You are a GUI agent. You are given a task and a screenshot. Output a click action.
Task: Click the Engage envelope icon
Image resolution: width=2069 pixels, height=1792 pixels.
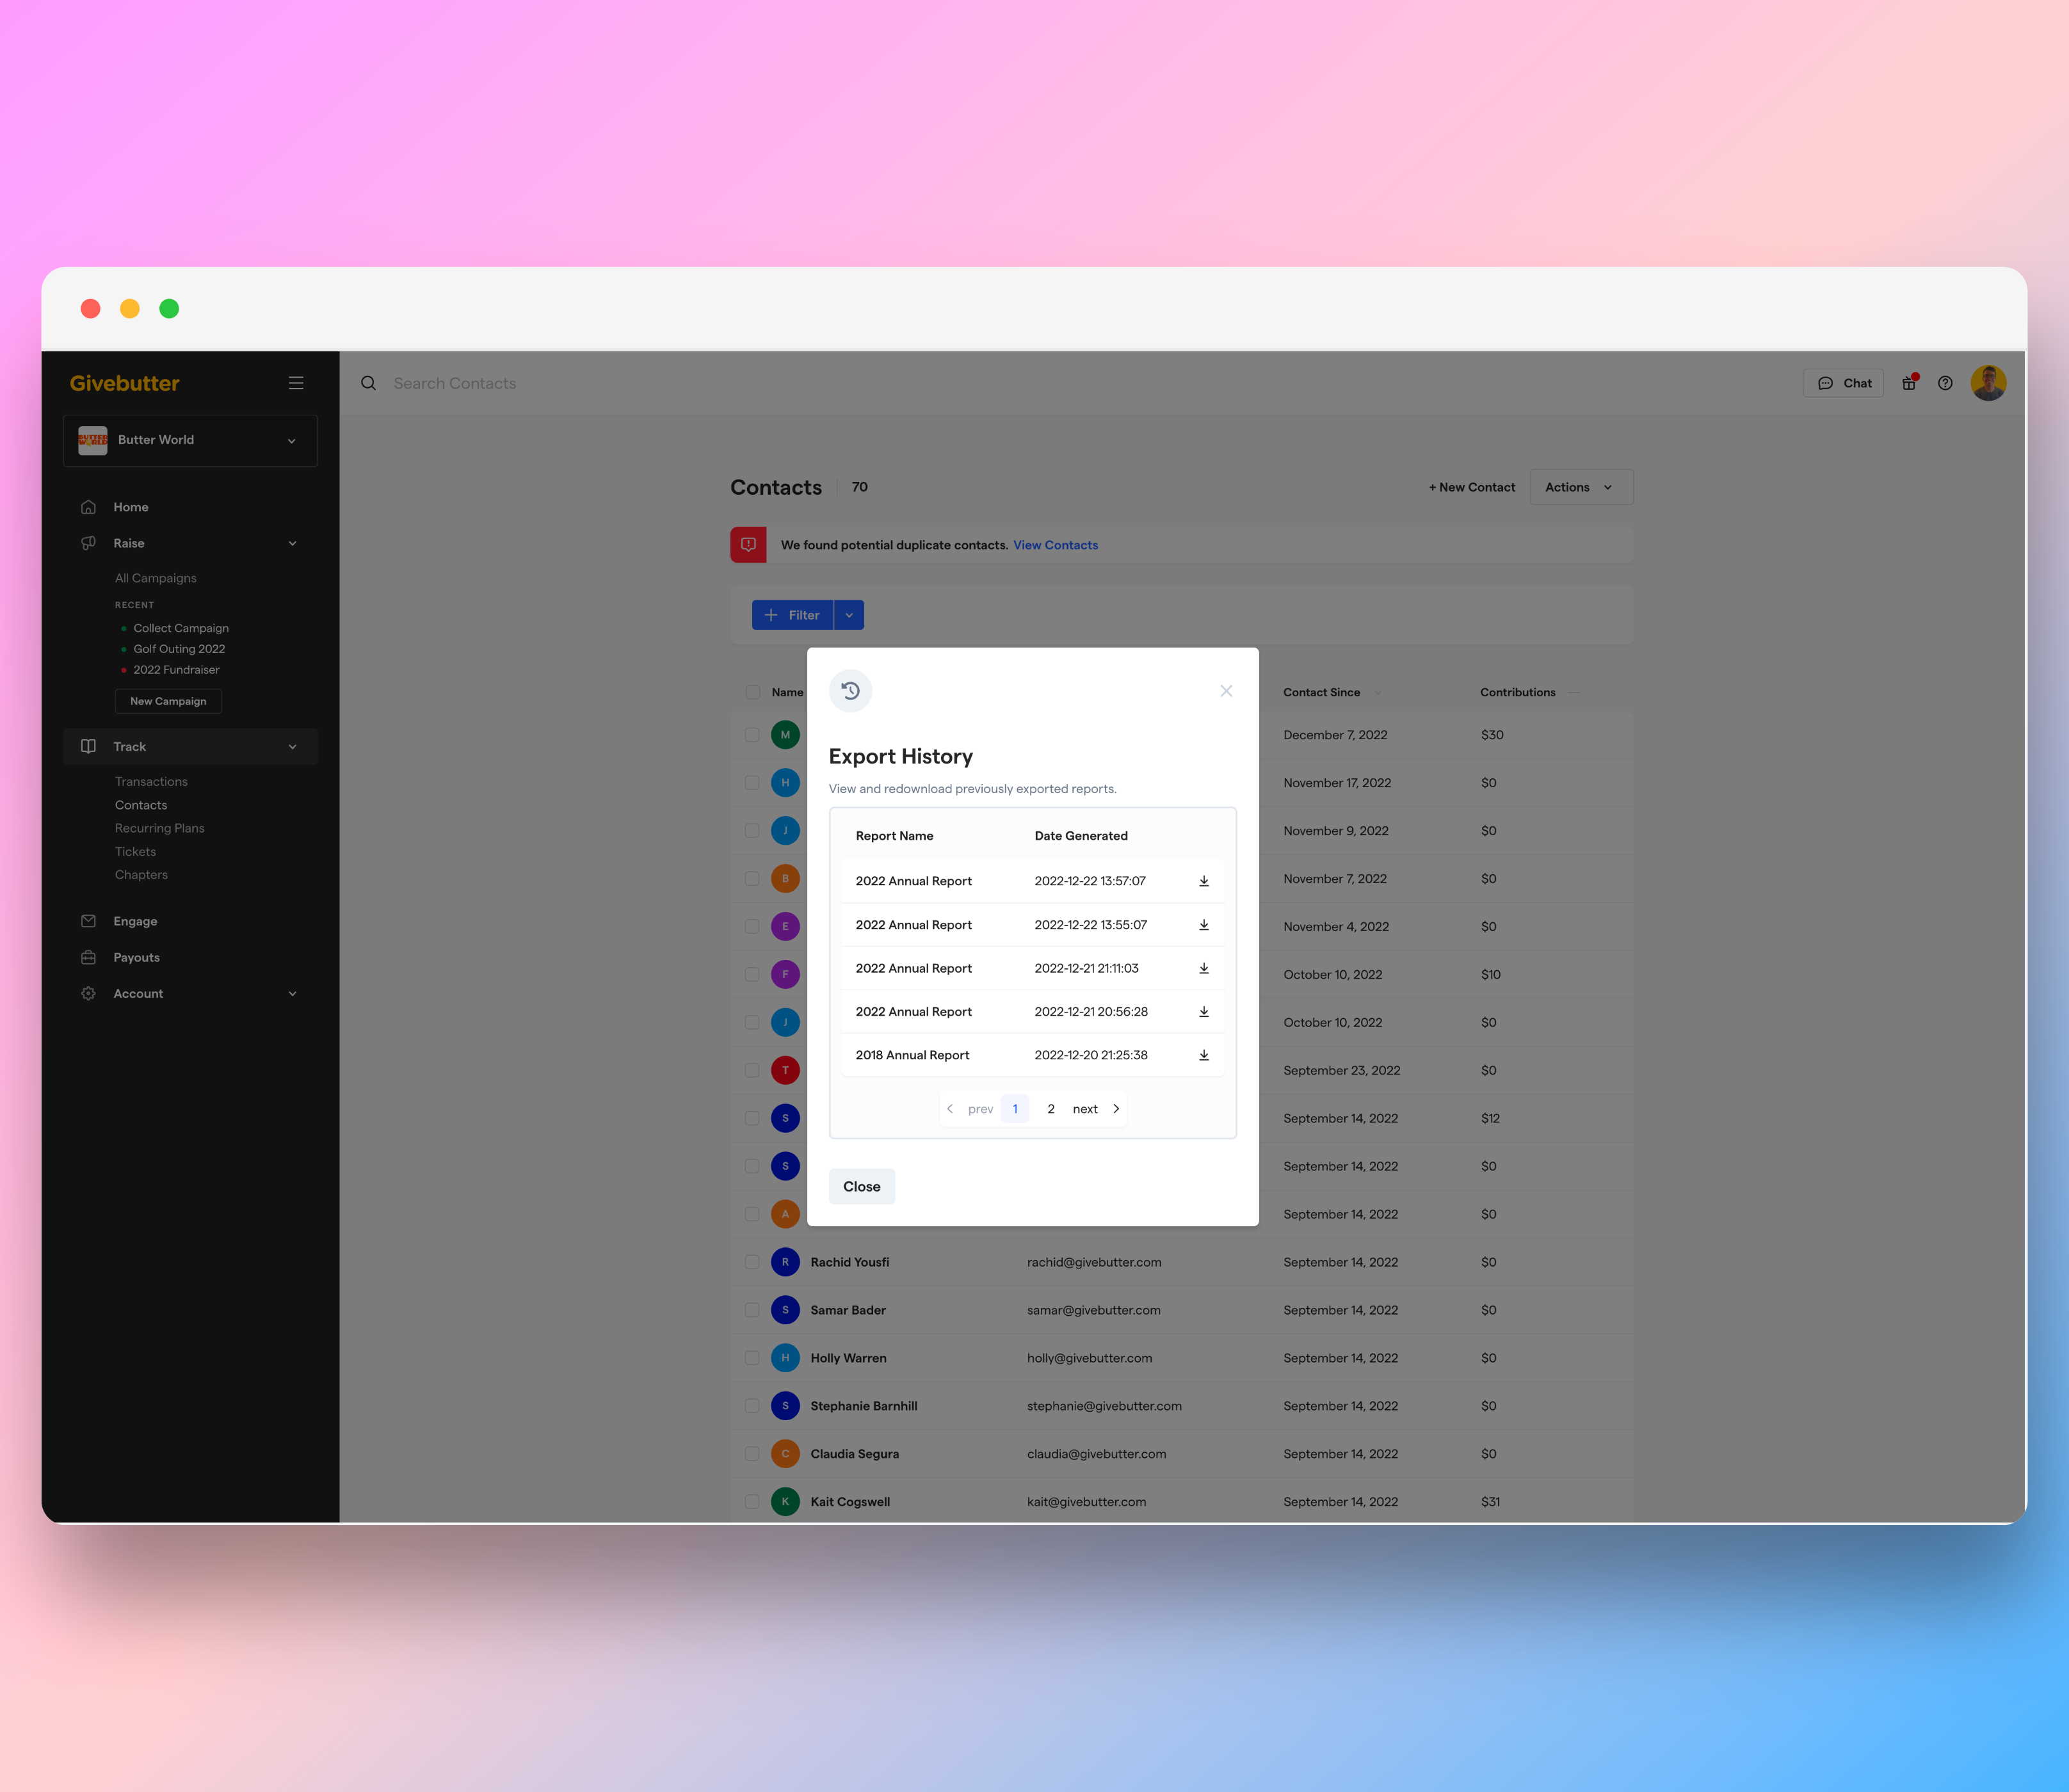[x=89, y=921]
